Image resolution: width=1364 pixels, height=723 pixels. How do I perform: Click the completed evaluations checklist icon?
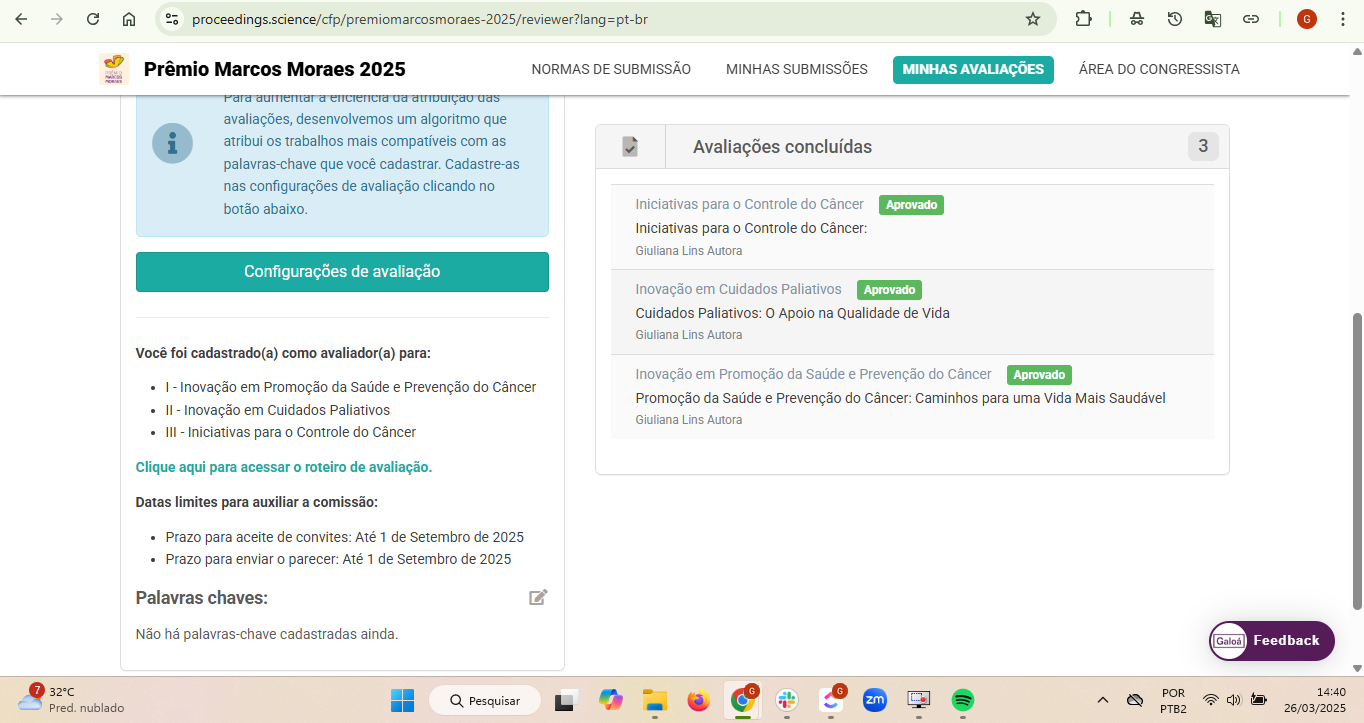pyautogui.click(x=630, y=147)
